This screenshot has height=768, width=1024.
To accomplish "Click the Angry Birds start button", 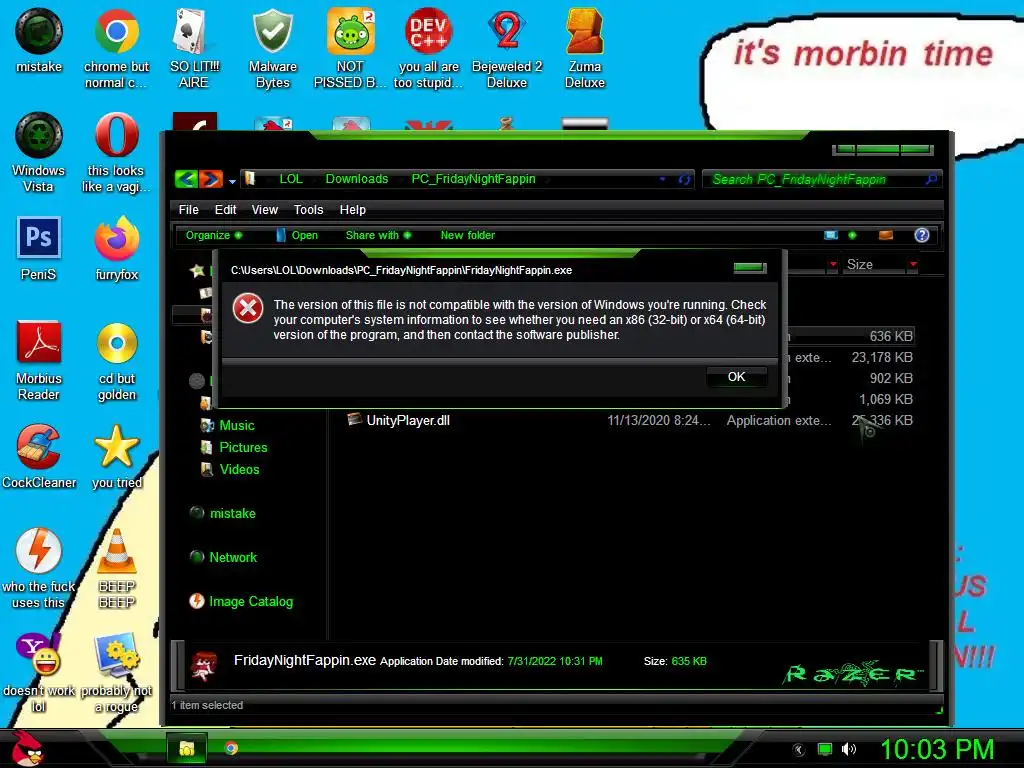I will click(27, 748).
